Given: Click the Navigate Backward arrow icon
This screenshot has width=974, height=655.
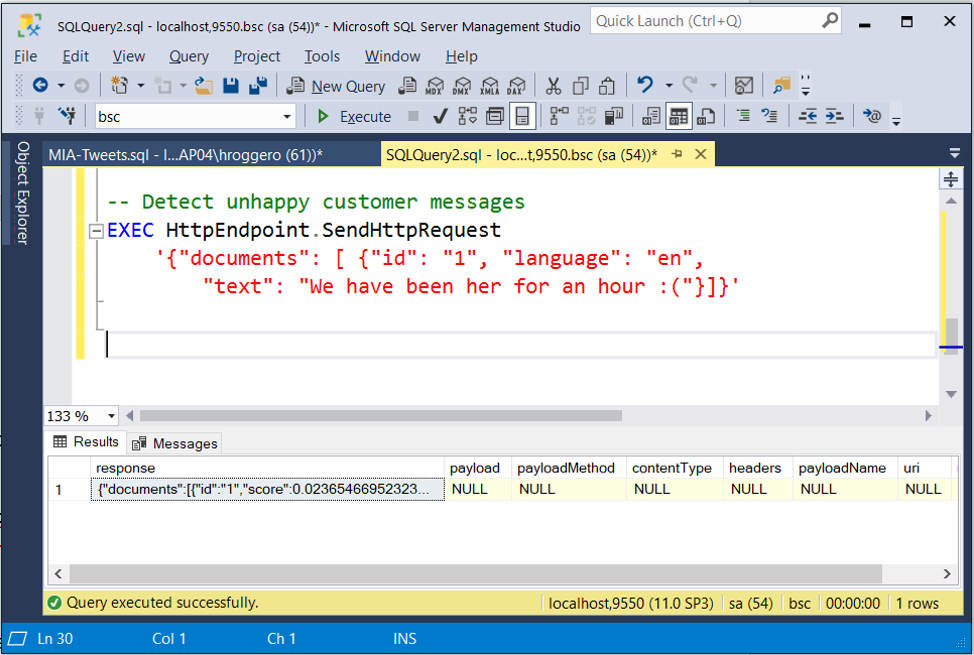Looking at the screenshot, I should tap(40, 85).
